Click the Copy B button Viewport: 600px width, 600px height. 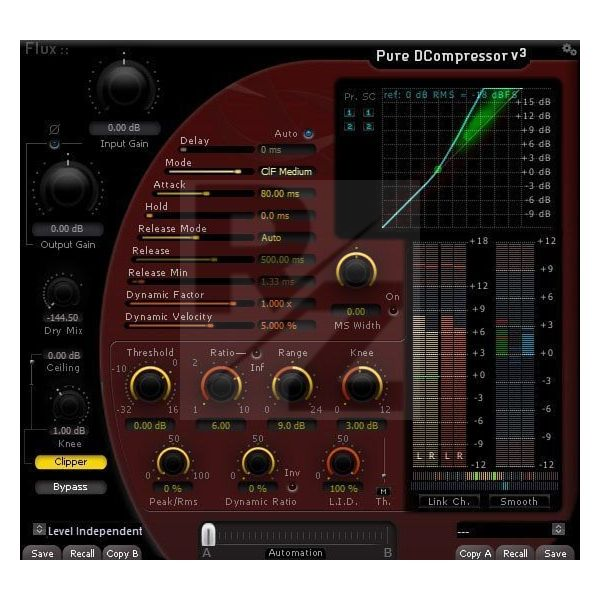pos(122,553)
